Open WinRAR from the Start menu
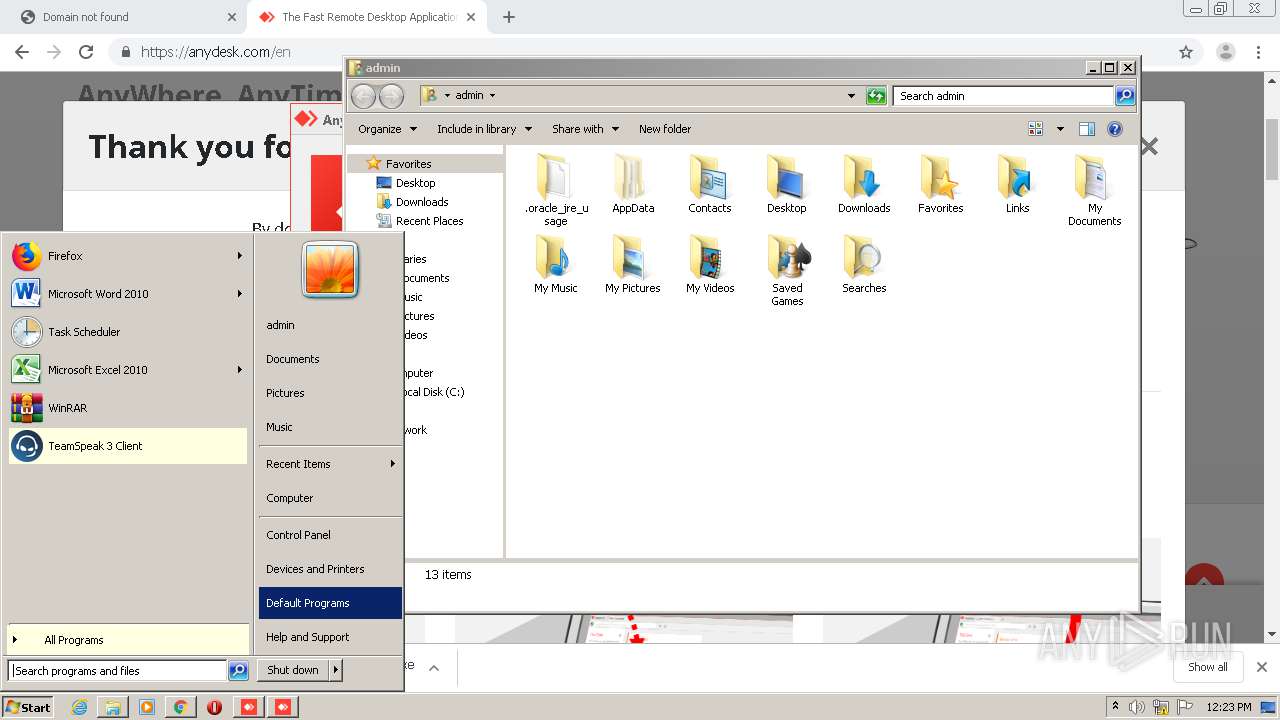Image resolution: width=1280 pixels, height=720 pixels. point(127,408)
